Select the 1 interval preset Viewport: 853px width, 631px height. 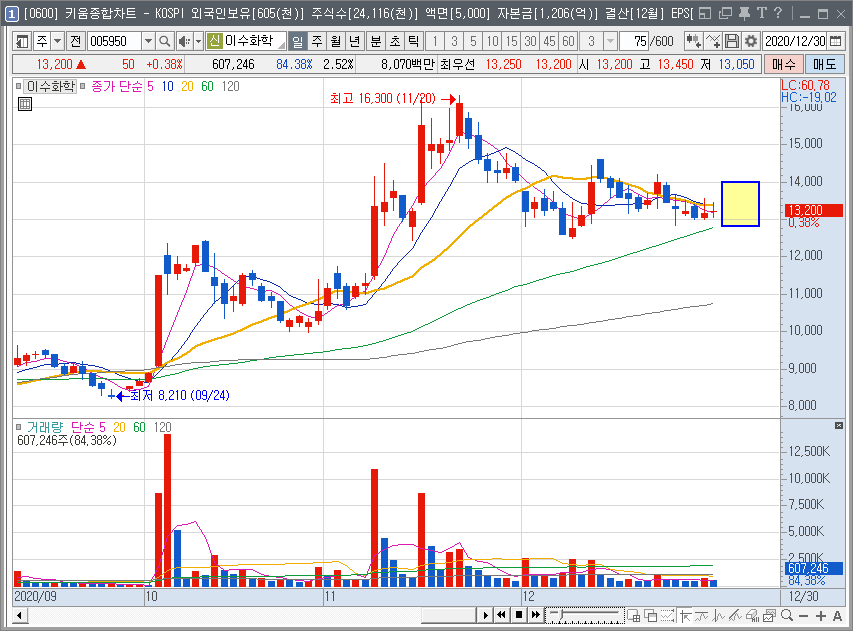pos(435,41)
